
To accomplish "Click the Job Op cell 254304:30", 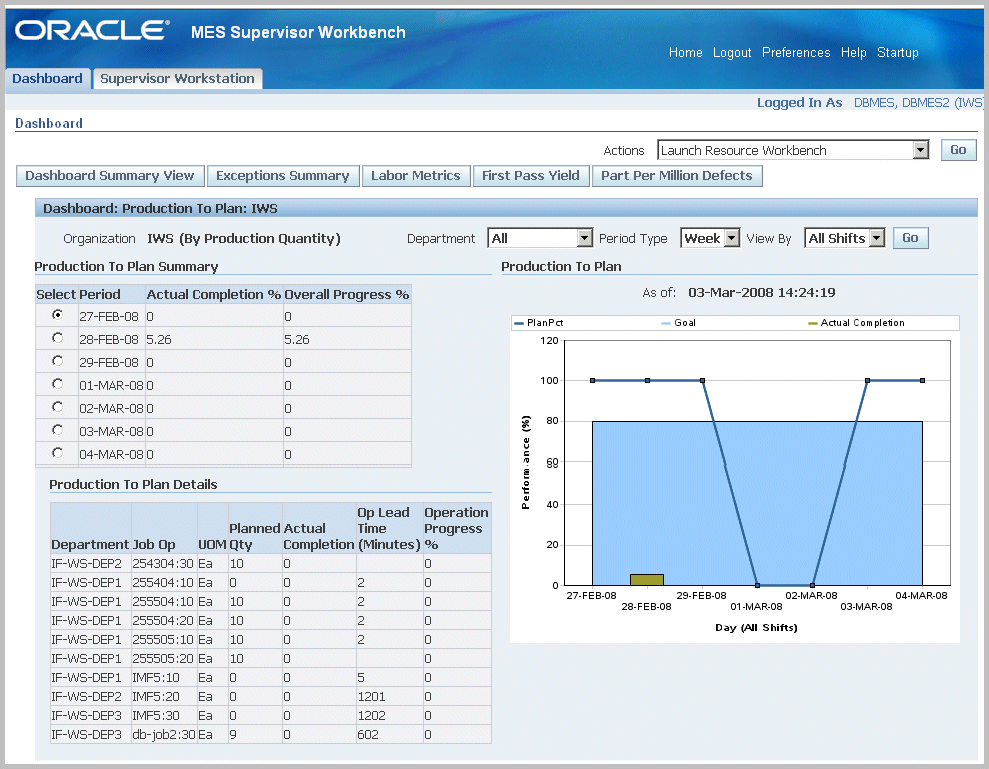I will (x=163, y=563).
